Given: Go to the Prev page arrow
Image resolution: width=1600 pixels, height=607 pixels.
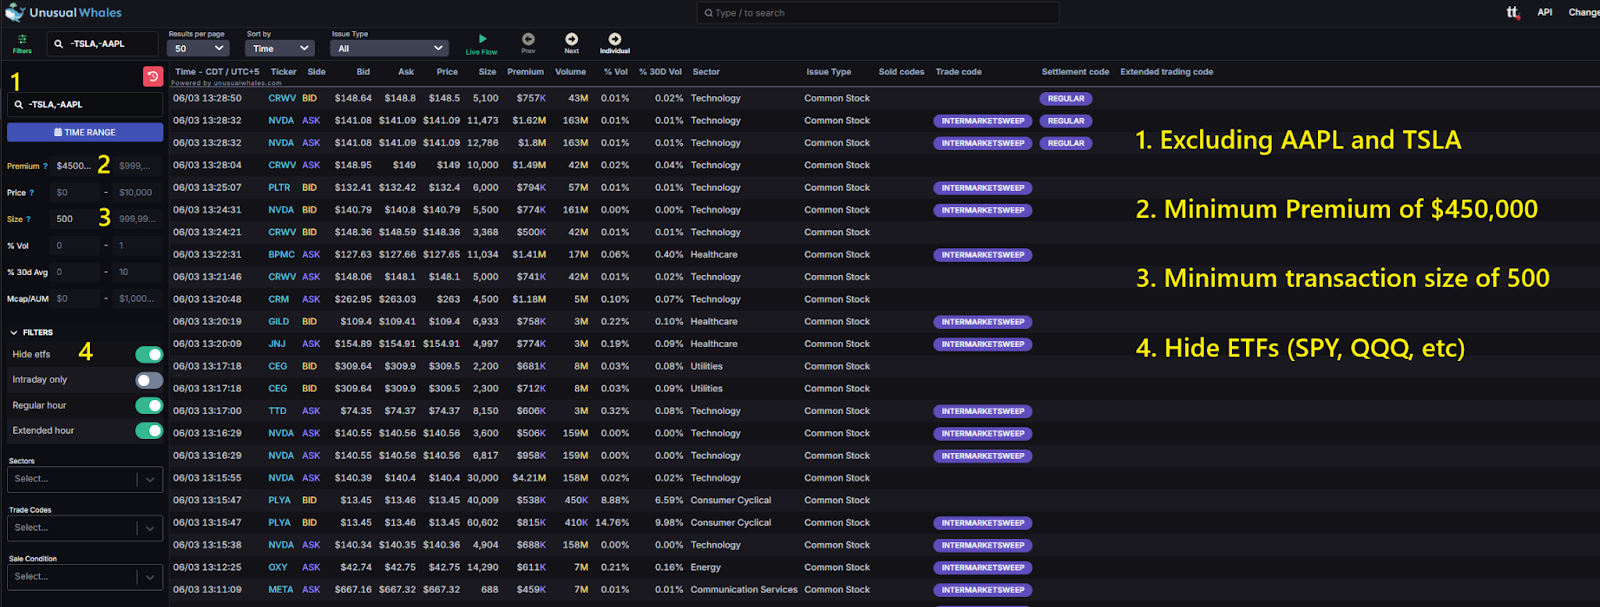Looking at the screenshot, I should click(x=528, y=39).
